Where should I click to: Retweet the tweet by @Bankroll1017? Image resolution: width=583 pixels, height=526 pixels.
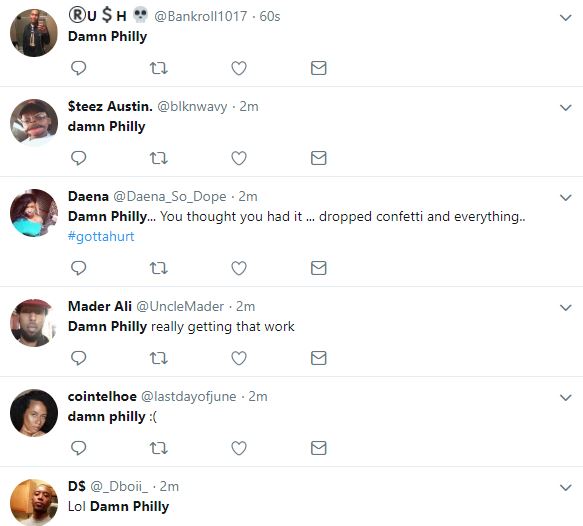pos(159,68)
